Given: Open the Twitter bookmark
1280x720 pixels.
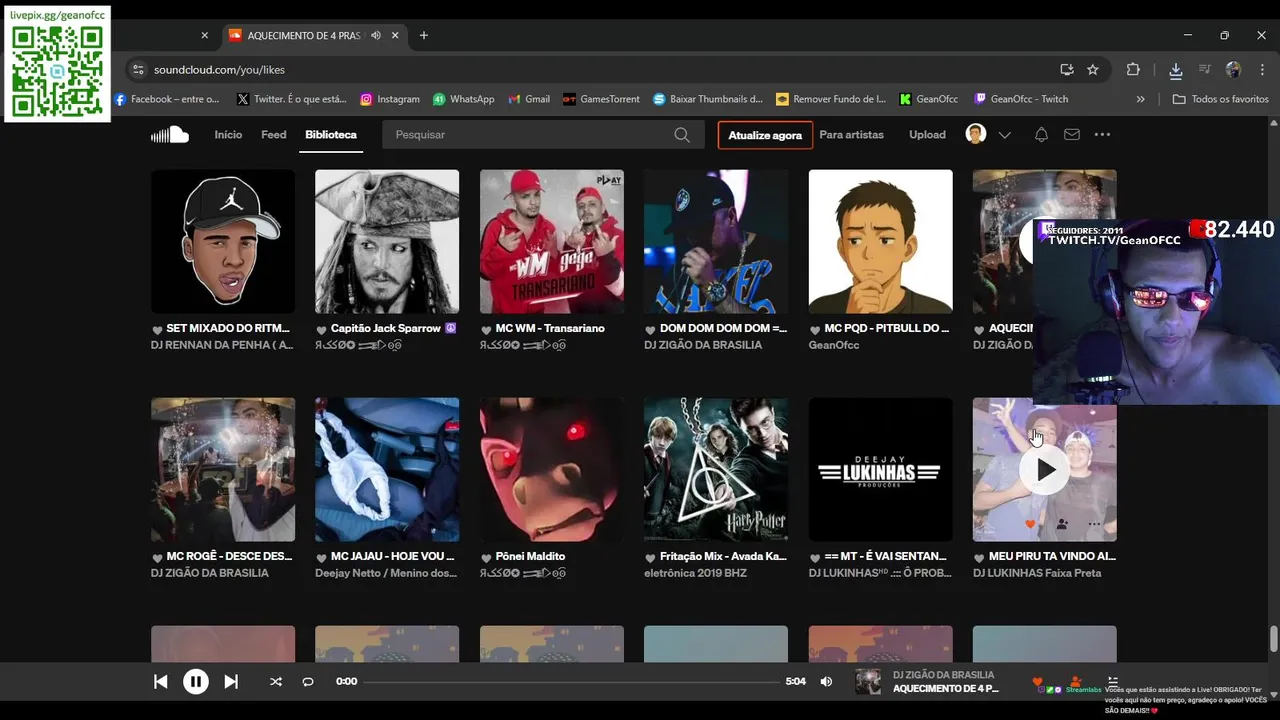Looking at the screenshot, I should tap(292, 99).
